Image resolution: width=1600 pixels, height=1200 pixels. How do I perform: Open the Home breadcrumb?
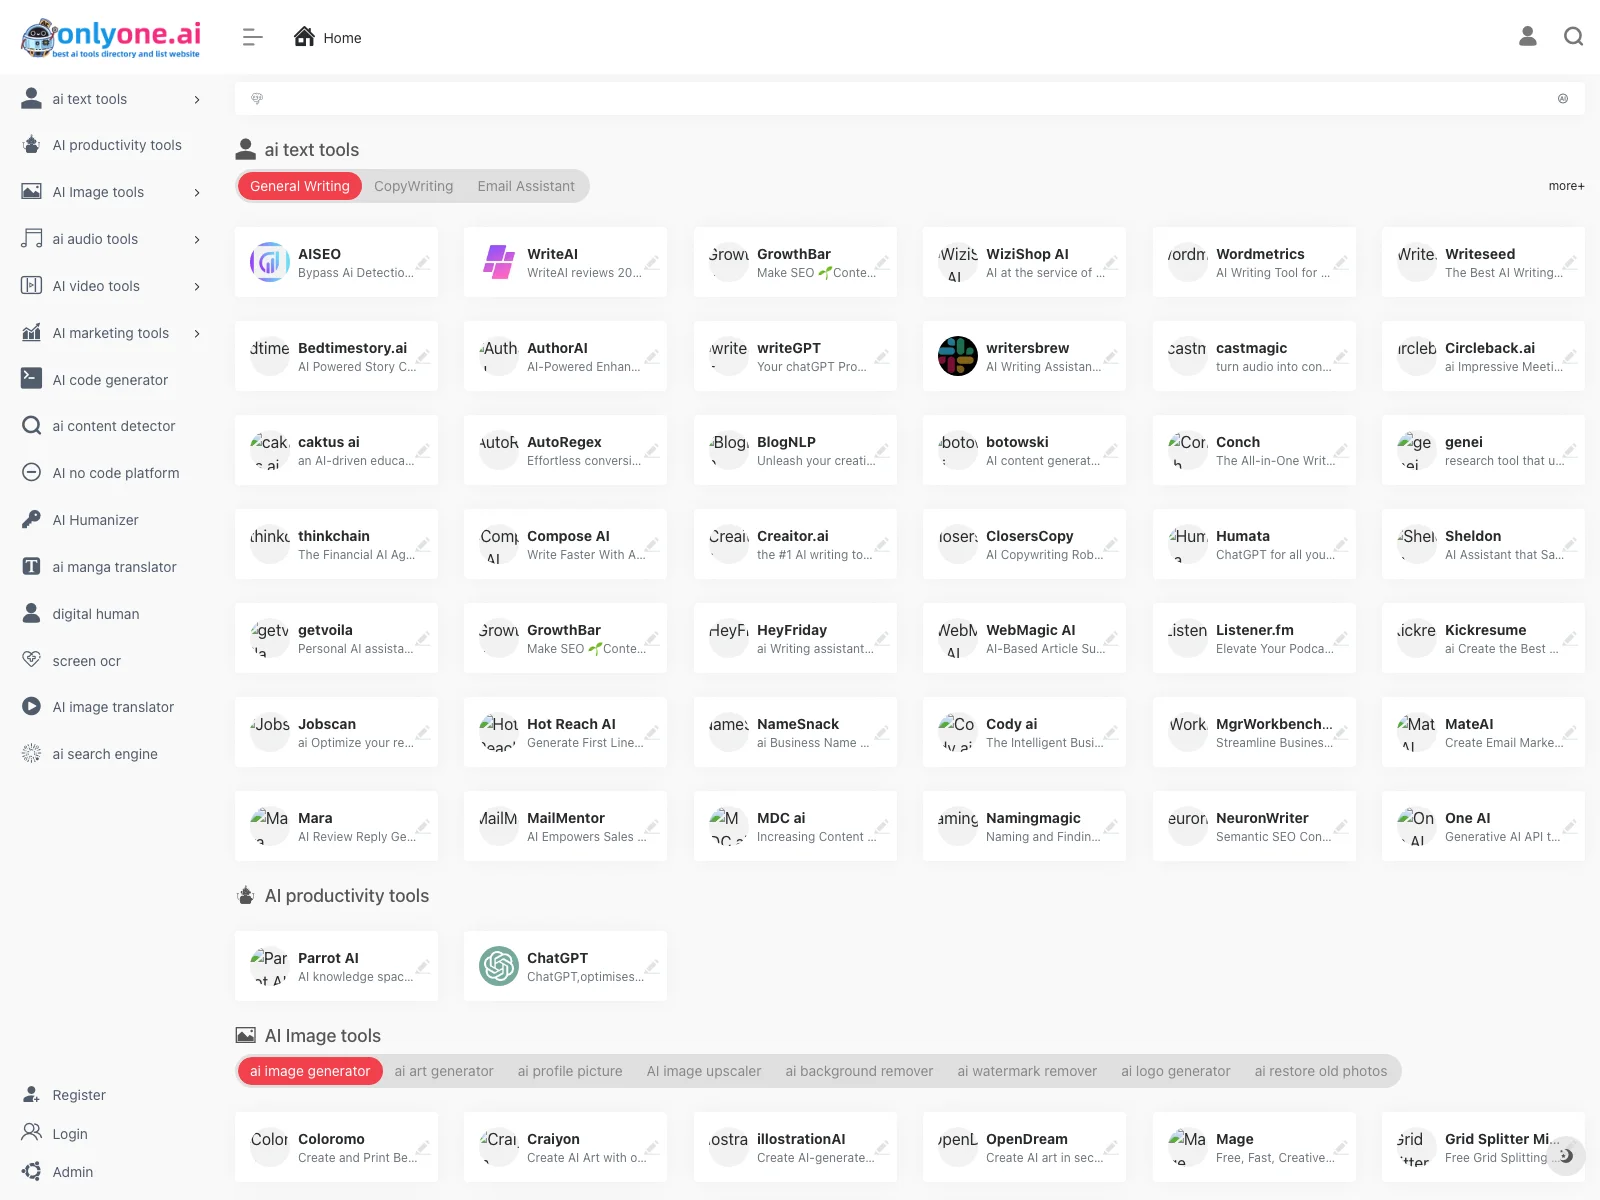(327, 37)
